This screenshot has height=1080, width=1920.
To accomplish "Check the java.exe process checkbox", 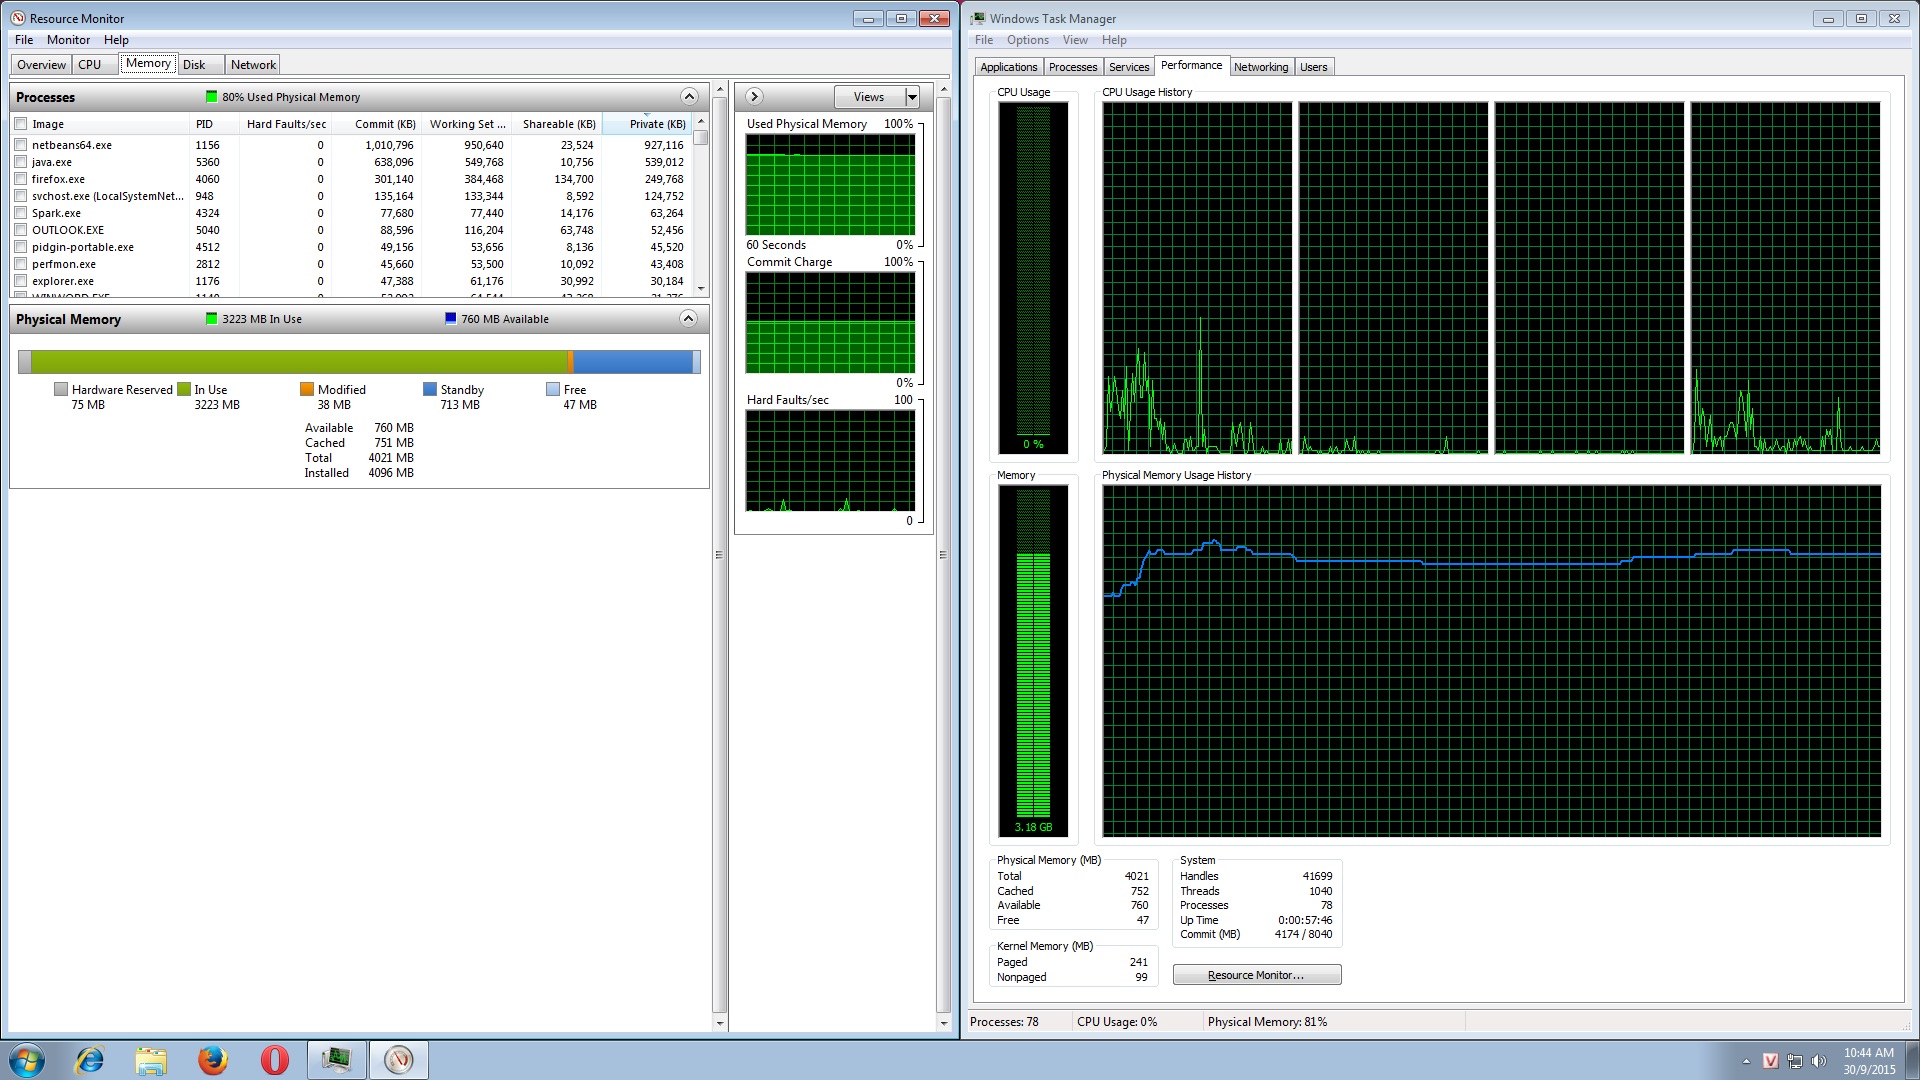I will pyautogui.click(x=20, y=162).
